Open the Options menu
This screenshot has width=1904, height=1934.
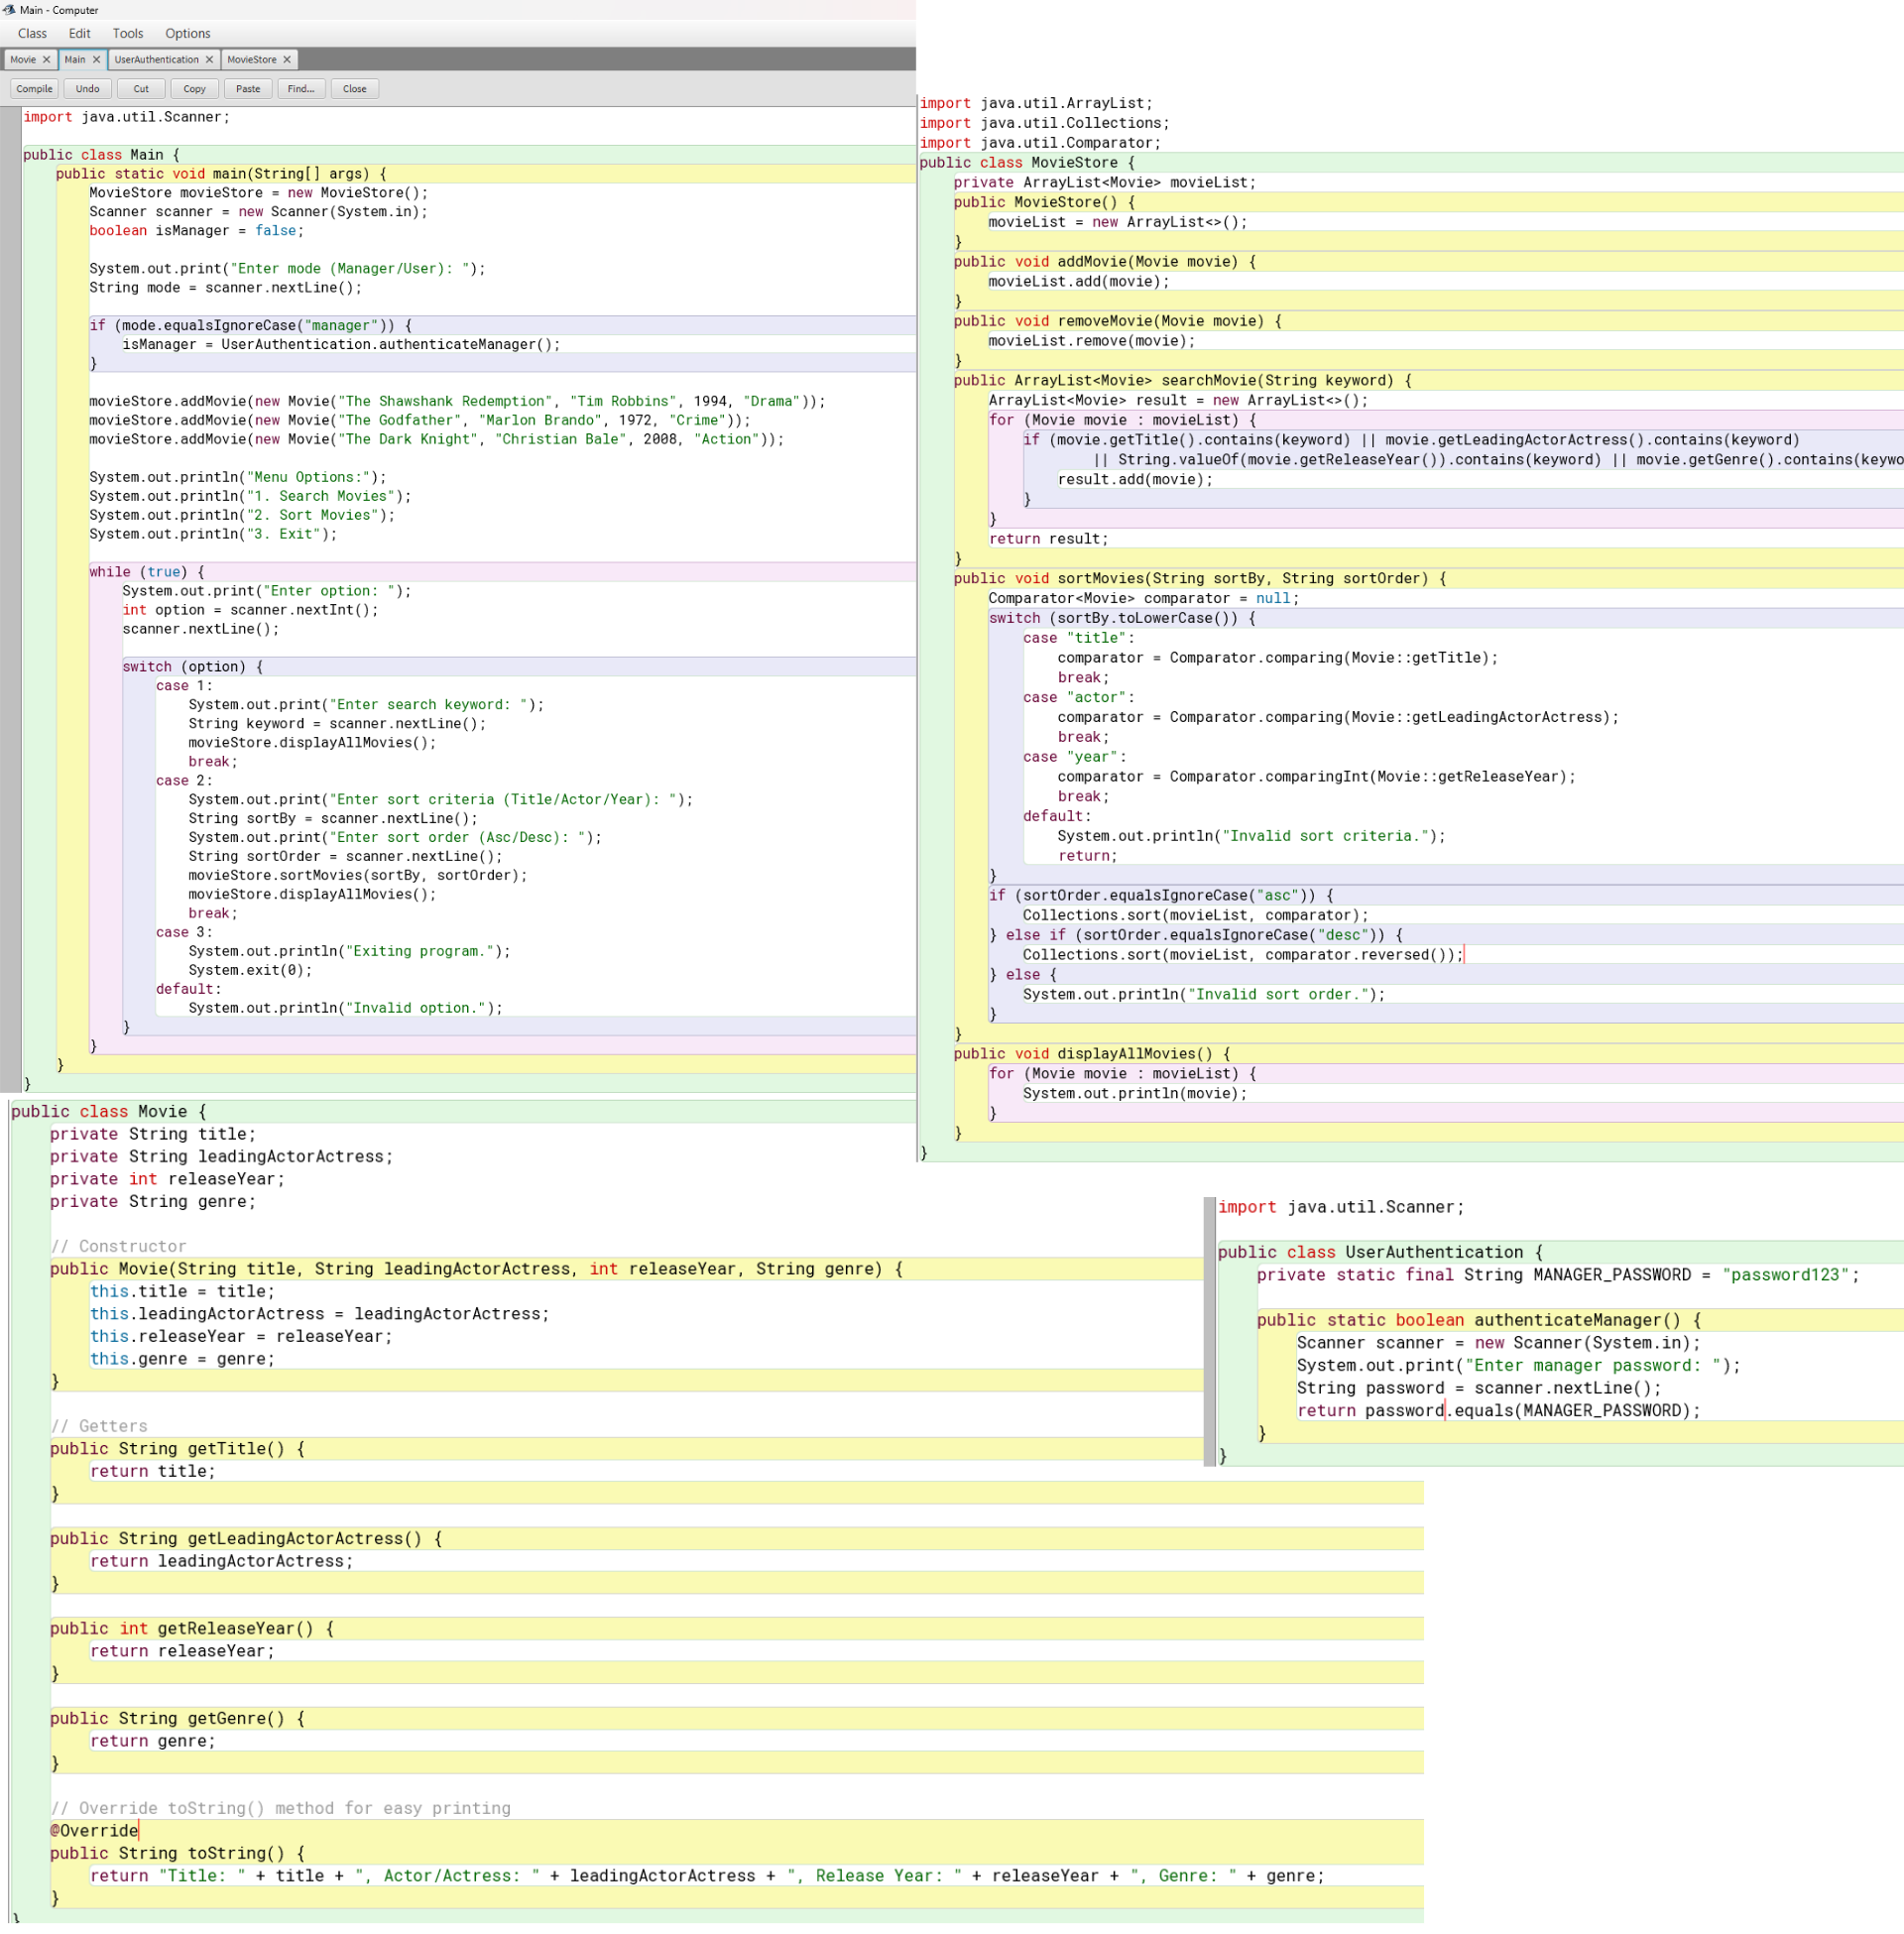pyautogui.click(x=186, y=33)
